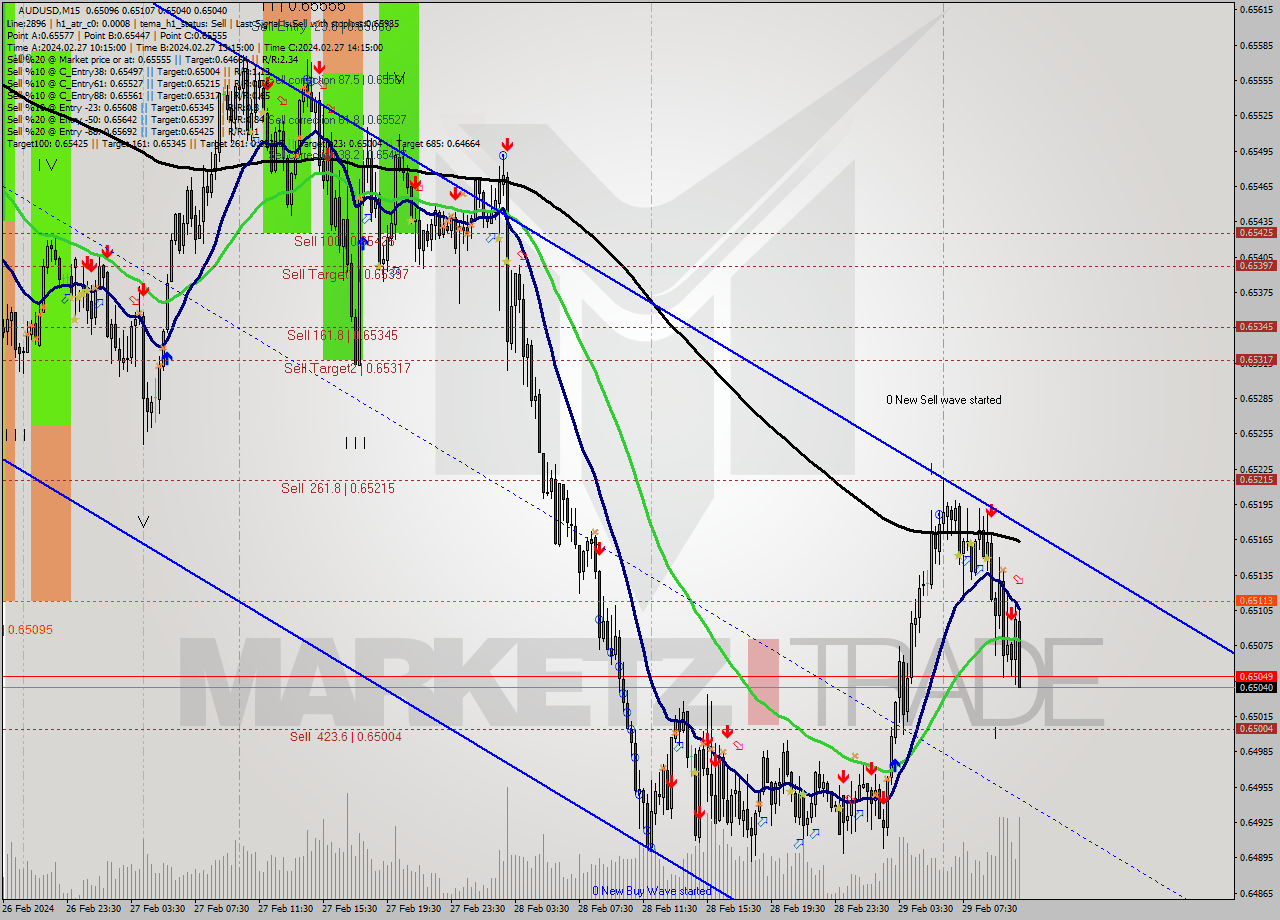
Task: Click the red 0.65215 price tag on axis
Action: (1257, 479)
